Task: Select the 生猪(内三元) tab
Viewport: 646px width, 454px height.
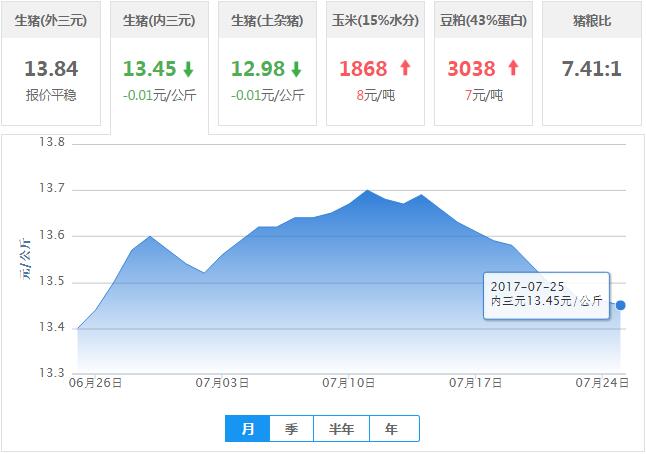Action: [159, 67]
